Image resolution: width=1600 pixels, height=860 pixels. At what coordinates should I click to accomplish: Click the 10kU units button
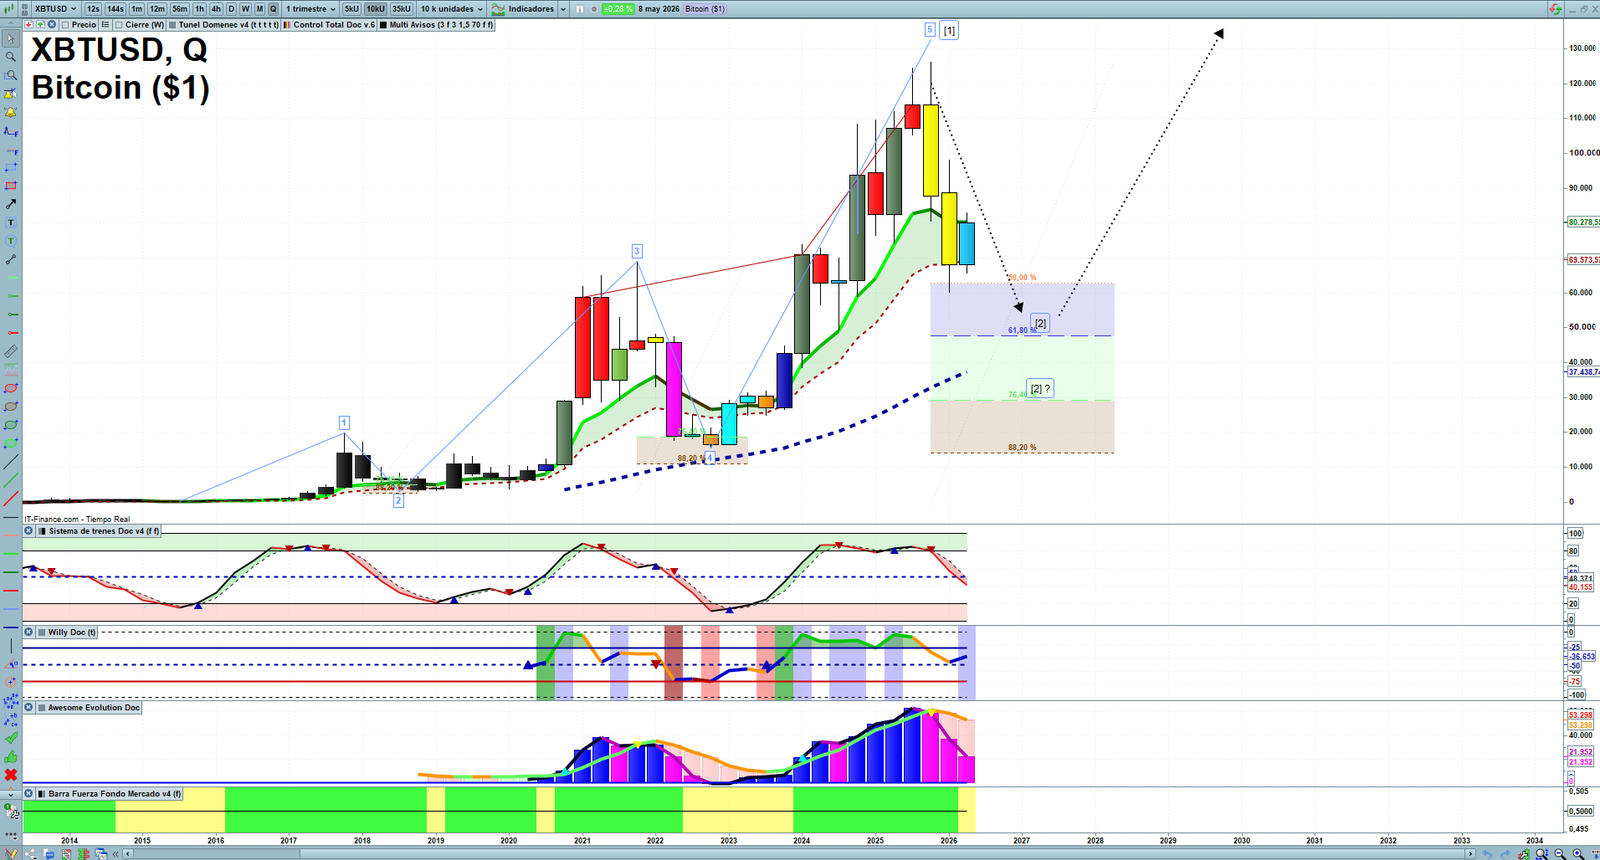pyautogui.click(x=375, y=9)
